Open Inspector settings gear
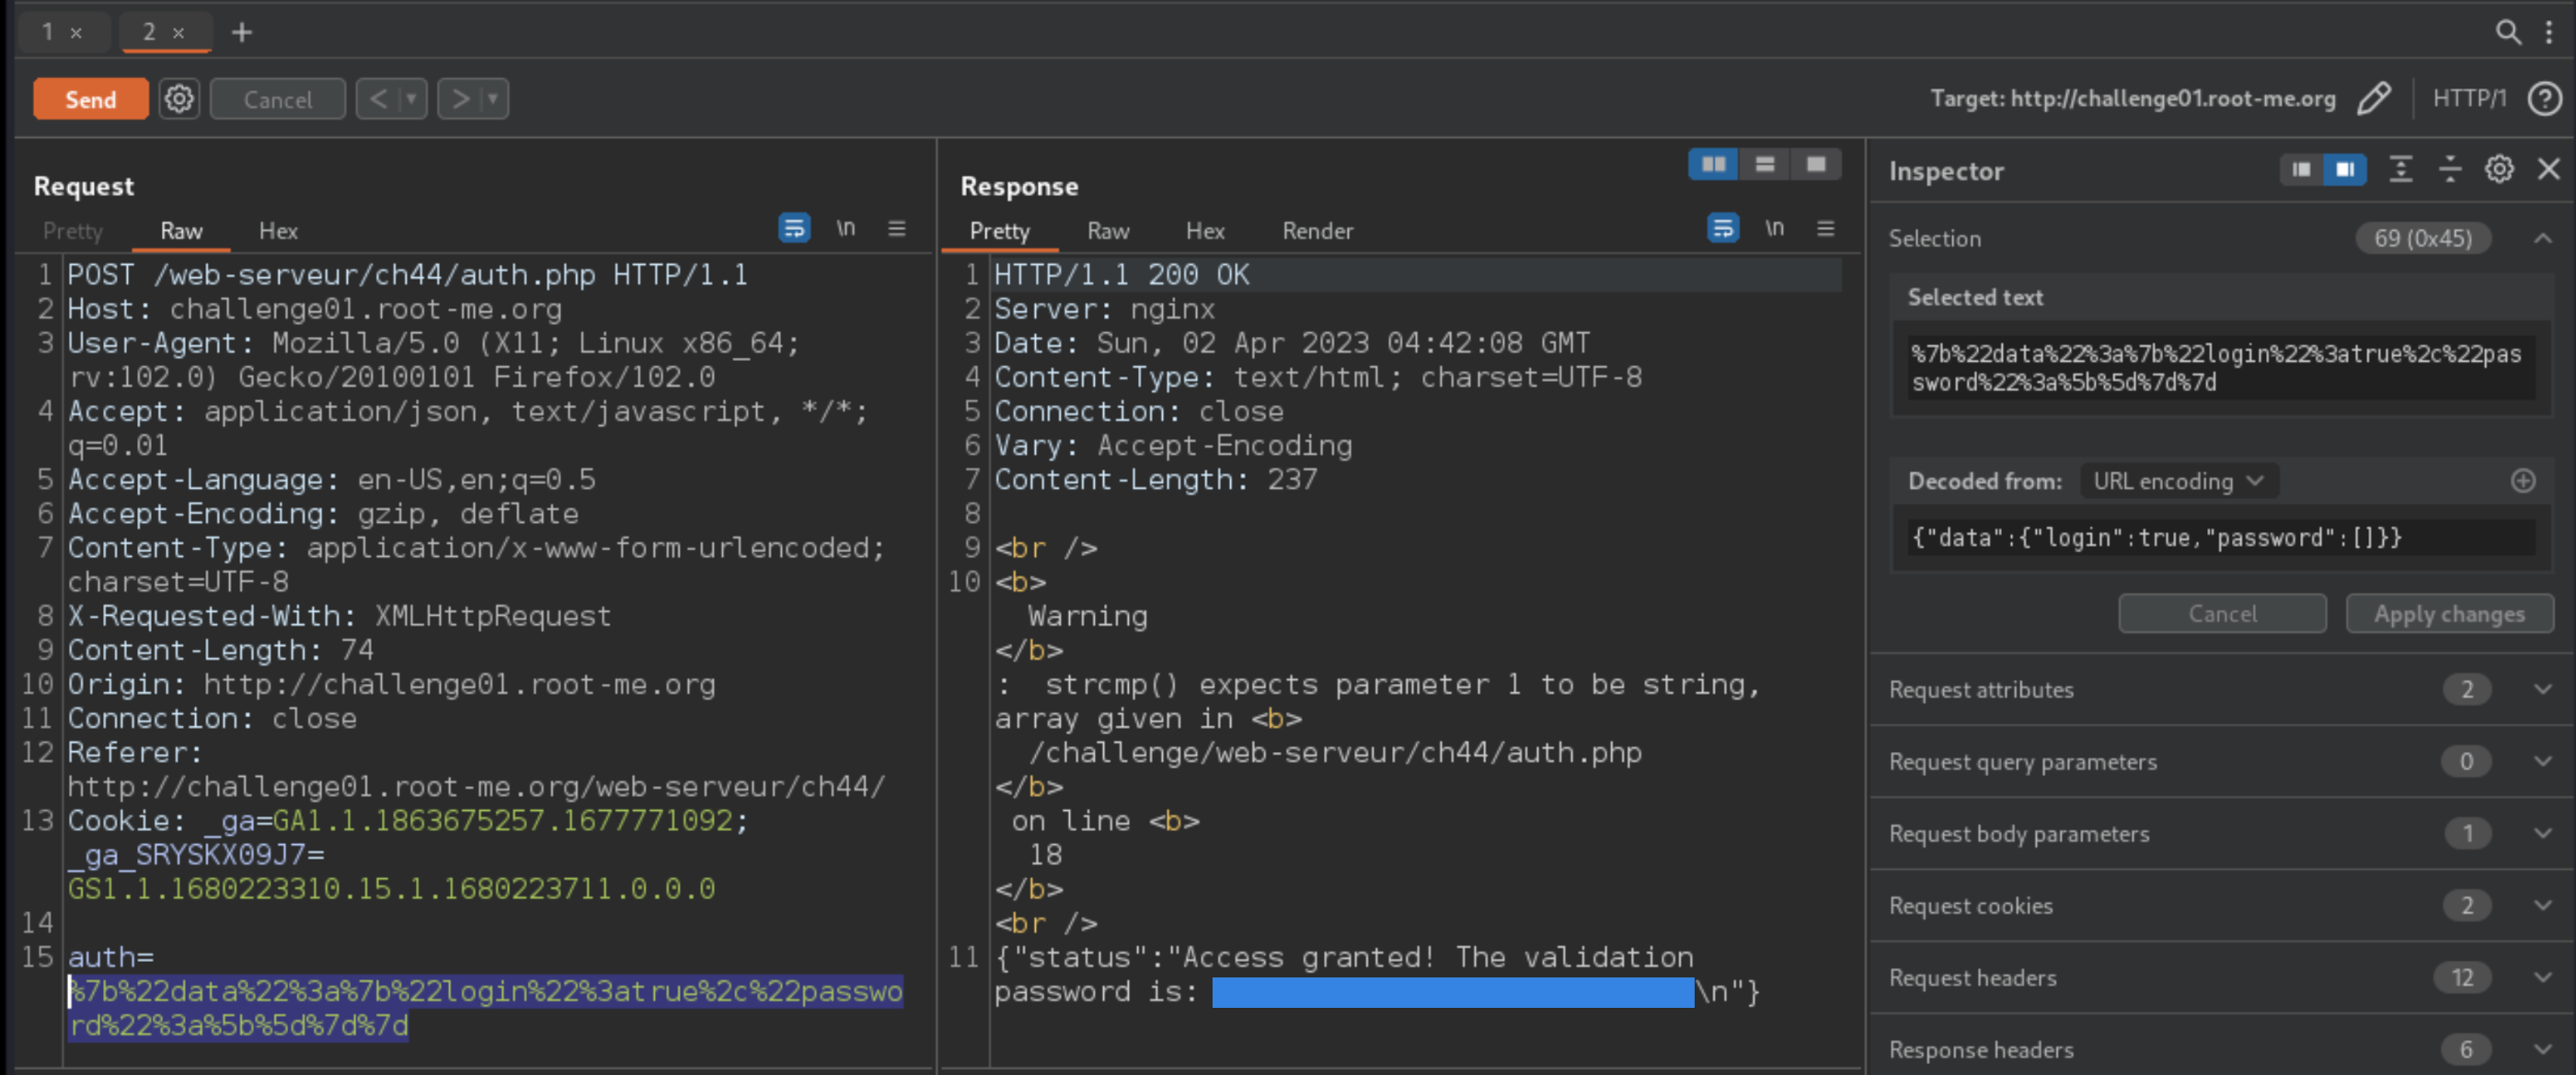 pos(2499,169)
